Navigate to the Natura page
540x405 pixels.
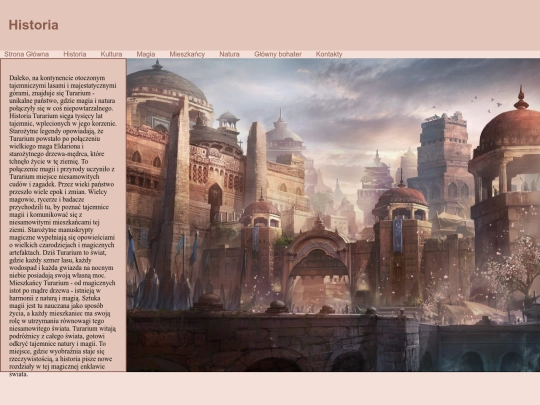click(229, 54)
